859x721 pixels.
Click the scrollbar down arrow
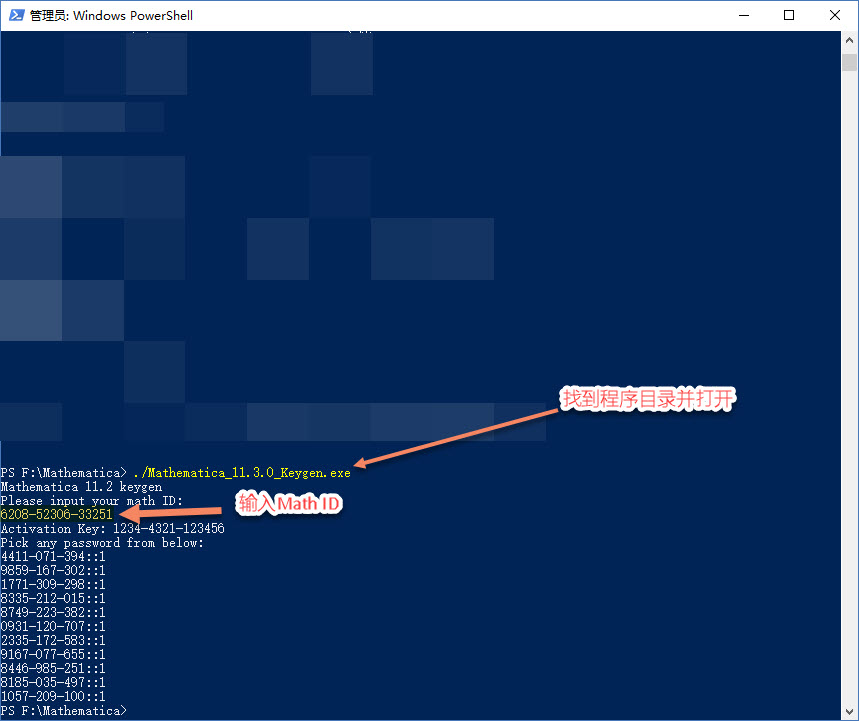[849, 711]
